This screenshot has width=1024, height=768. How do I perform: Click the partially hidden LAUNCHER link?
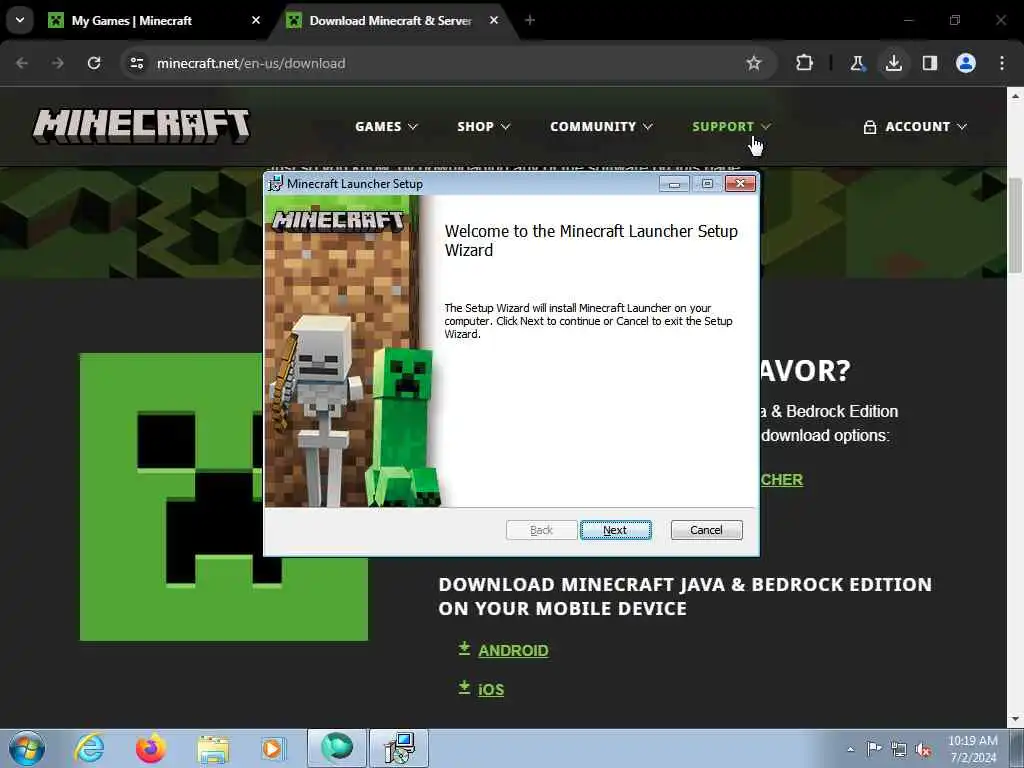[x=781, y=479]
